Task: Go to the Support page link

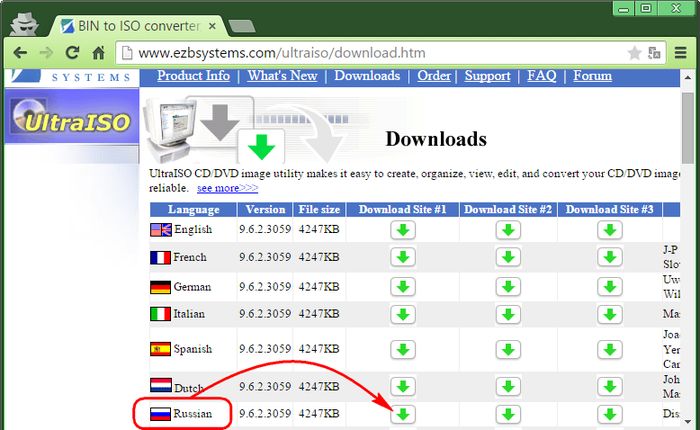Action: pyautogui.click(x=487, y=76)
